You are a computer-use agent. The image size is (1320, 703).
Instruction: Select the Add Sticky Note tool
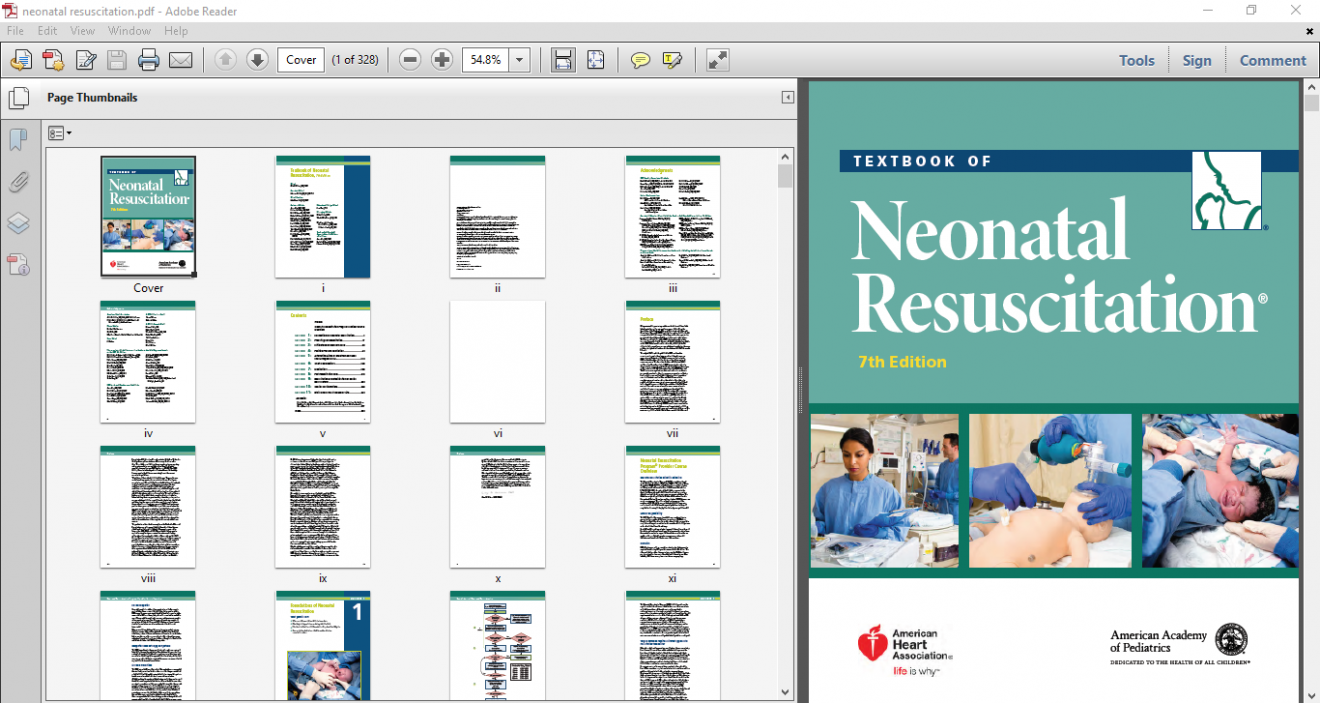pyautogui.click(x=639, y=60)
